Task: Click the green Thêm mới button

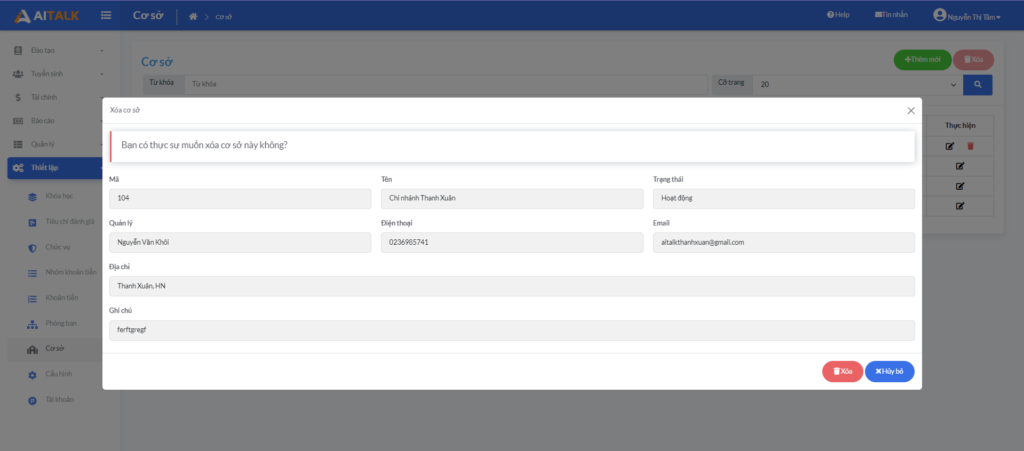Action: point(921,60)
